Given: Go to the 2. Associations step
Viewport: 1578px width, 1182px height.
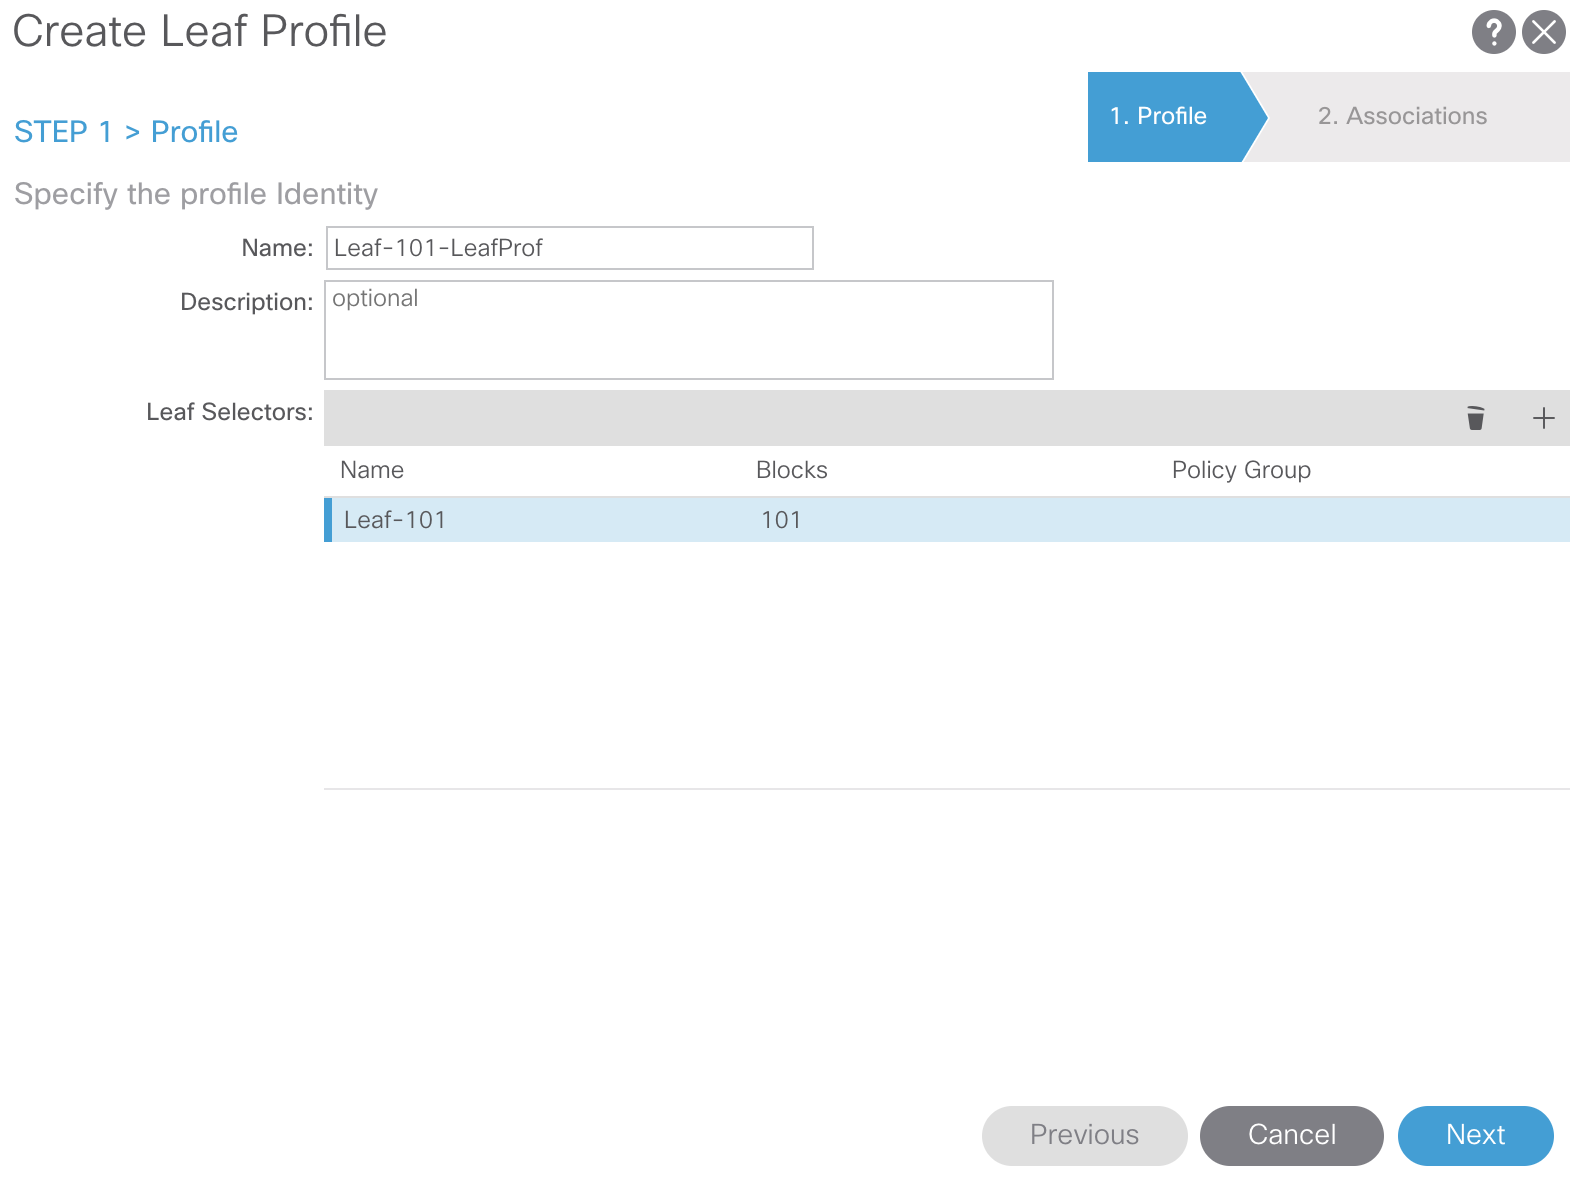Looking at the screenshot, I should (1402, 116).
